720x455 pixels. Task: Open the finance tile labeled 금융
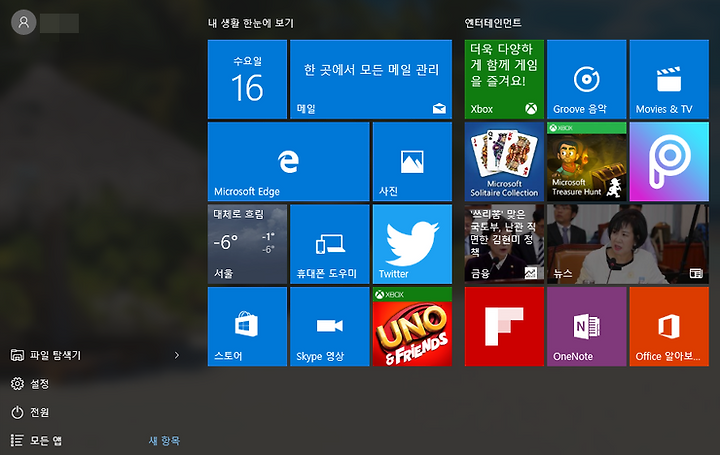point(504,244)
